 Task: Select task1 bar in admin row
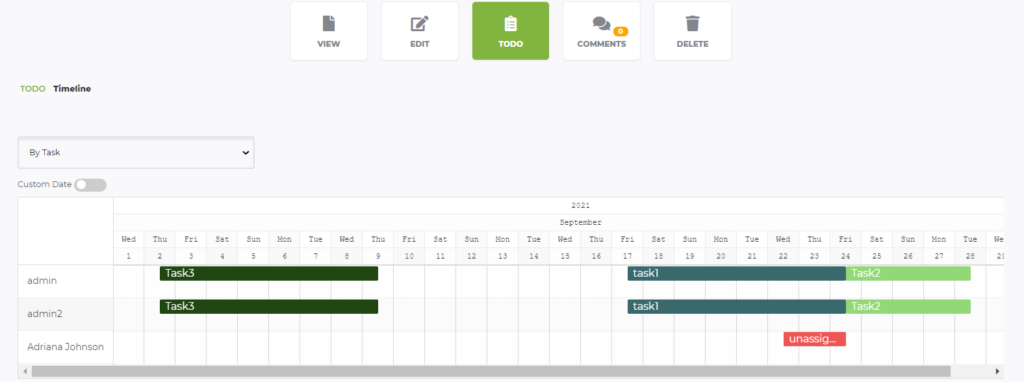[737, 274]
